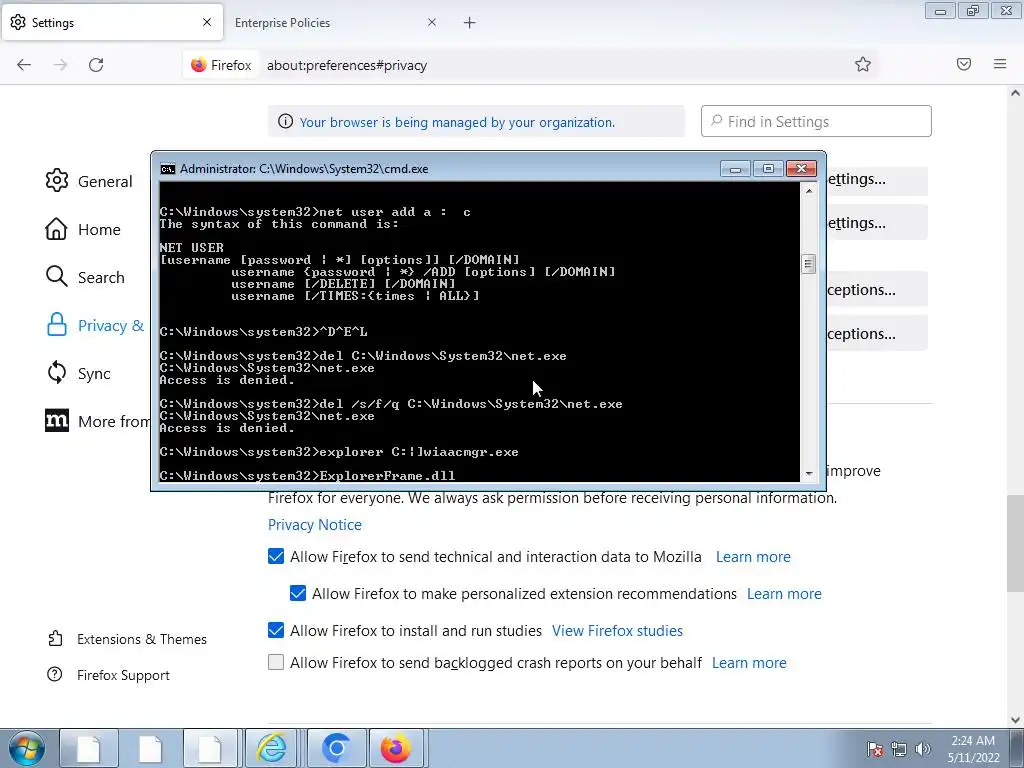The height and width of the screenshot is (768, 1024).
Task: Minimize the cmd.exe window
Action: pos(735,169)
